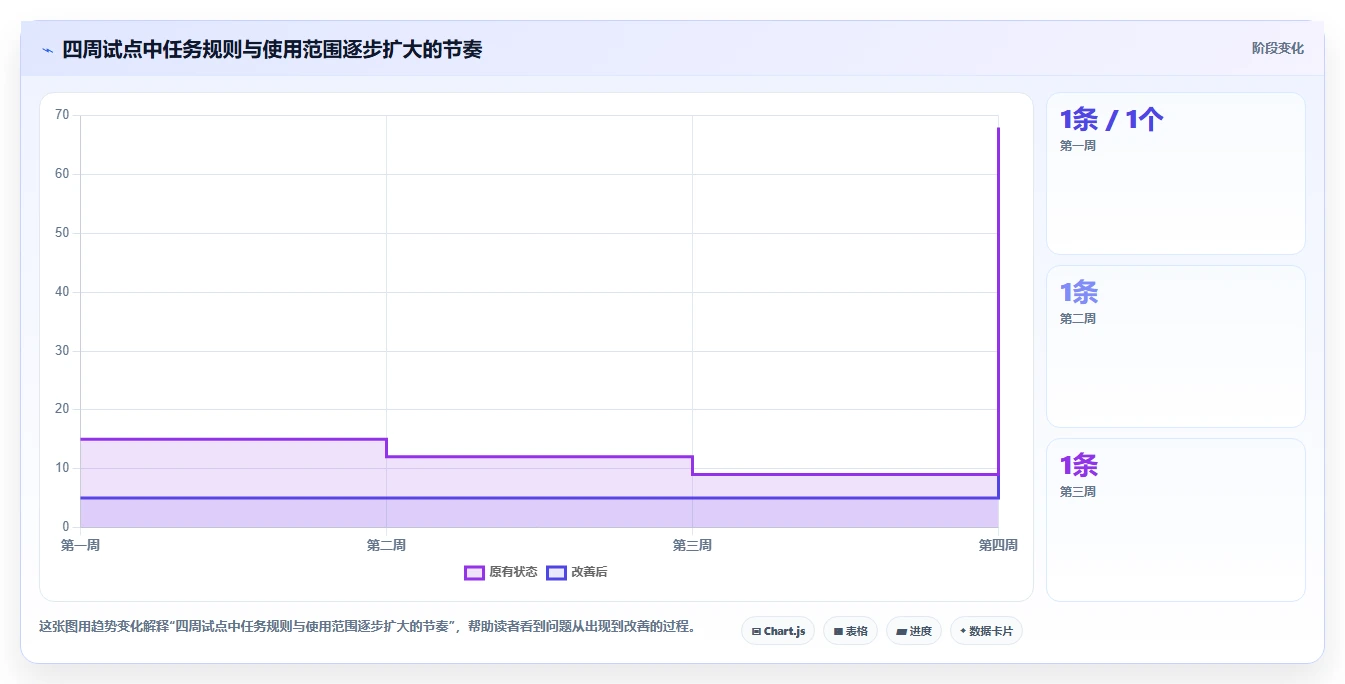The height and width of the screenshot is (684, 1345).
Task: Select the 表格 chip
Action: click(850, 631)
